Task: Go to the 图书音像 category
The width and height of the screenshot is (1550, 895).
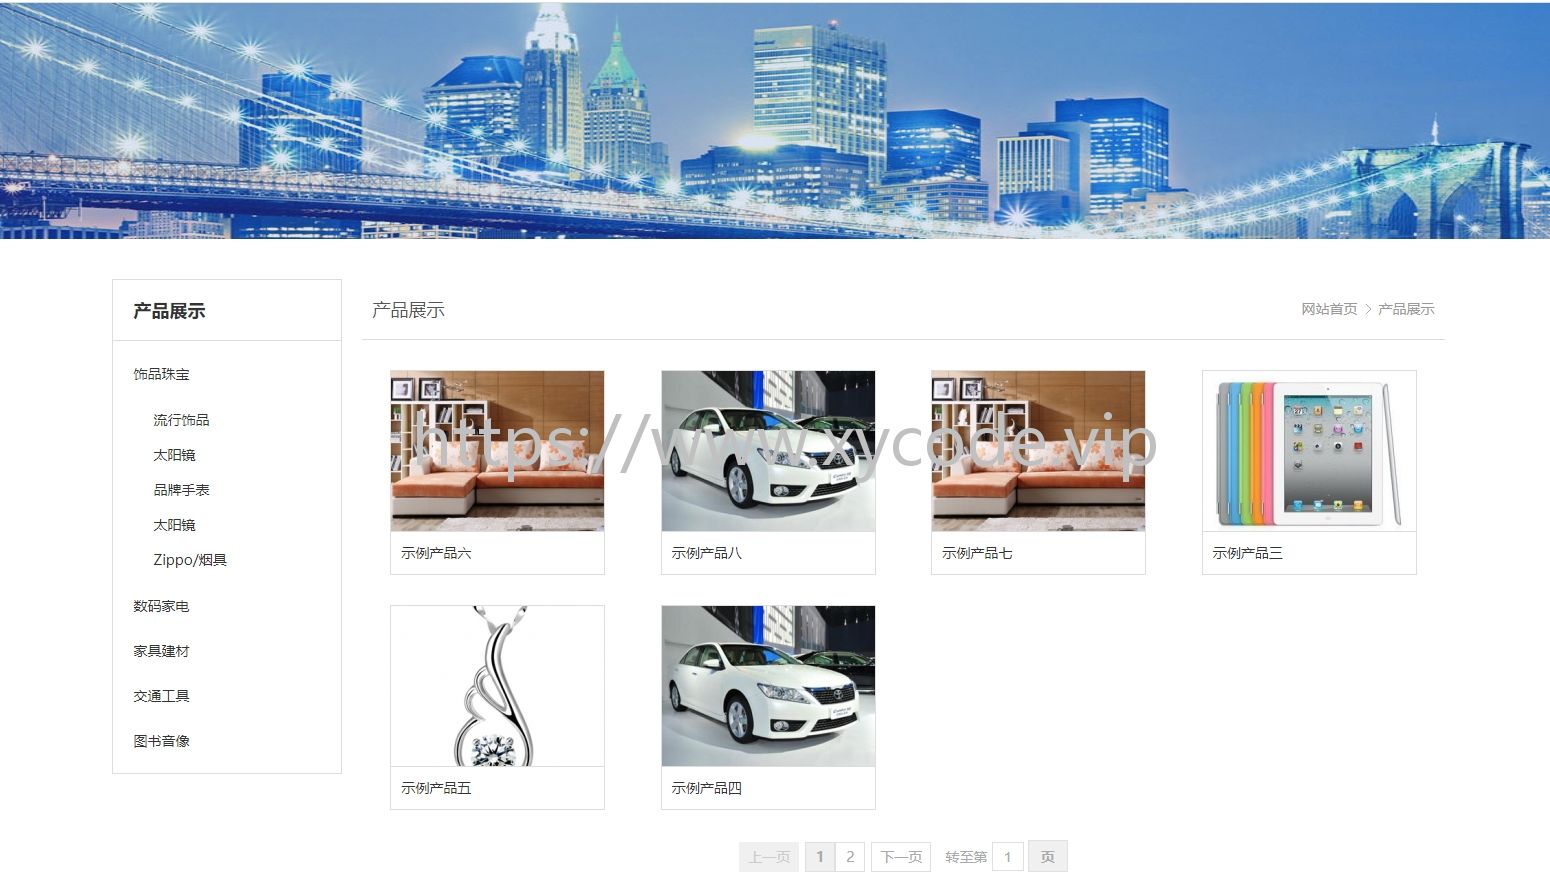Action: click(161, 741)
